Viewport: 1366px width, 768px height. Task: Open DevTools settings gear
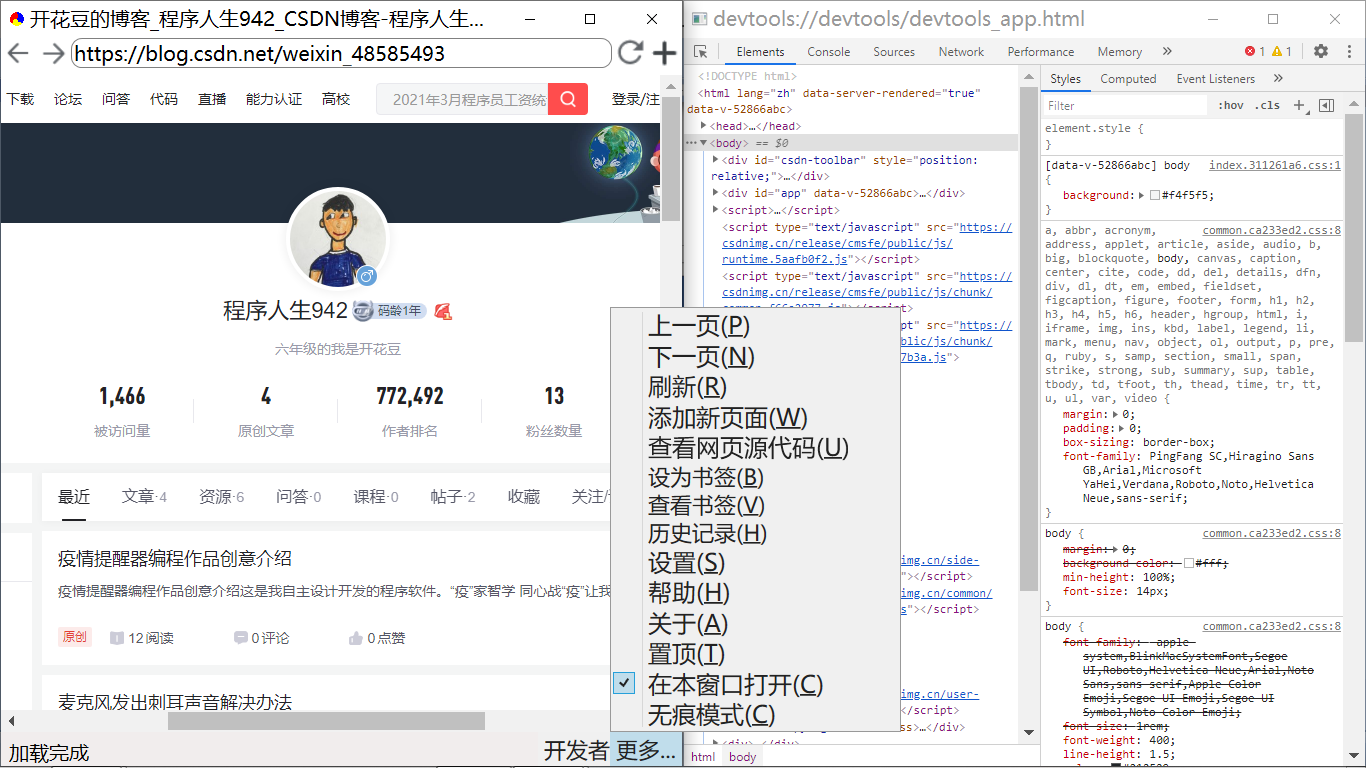[x=1321, y=51]
